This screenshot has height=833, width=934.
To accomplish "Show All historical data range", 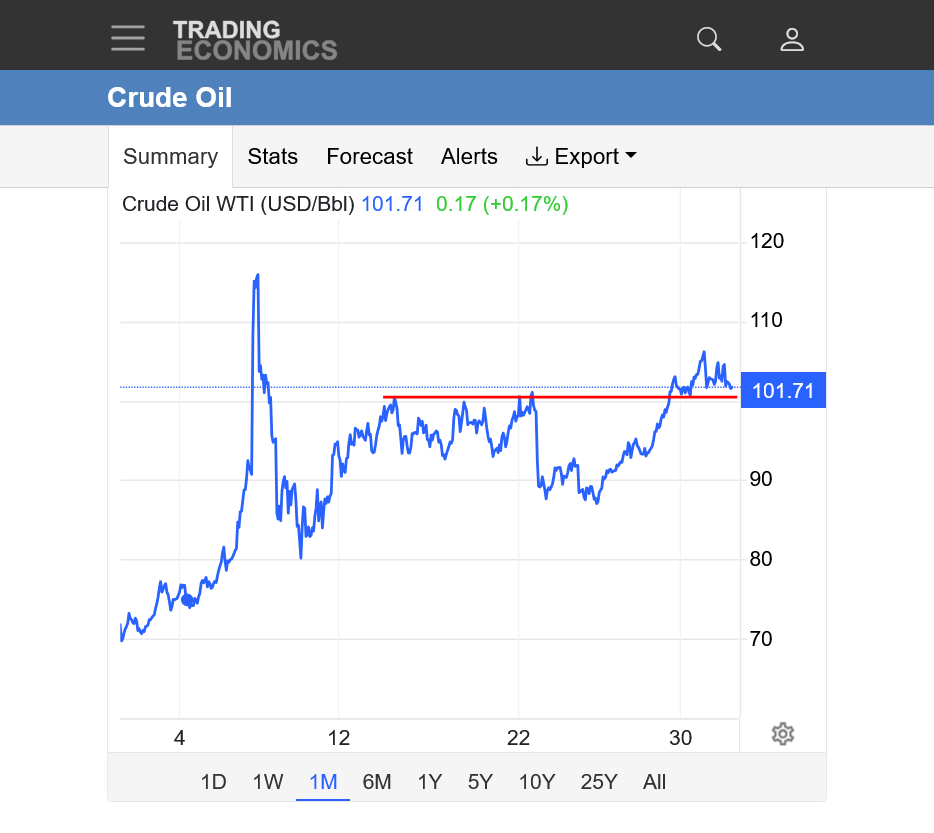I will [655, 782].
